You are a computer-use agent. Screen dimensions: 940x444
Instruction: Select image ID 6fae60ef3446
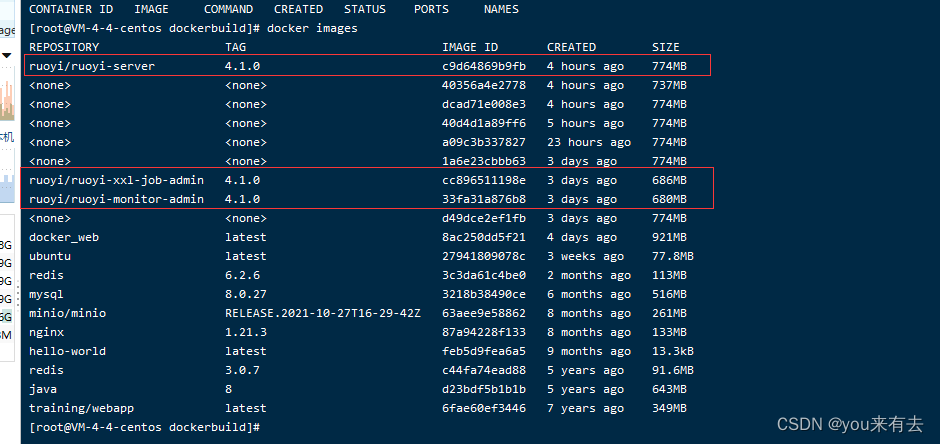(484, 408)
